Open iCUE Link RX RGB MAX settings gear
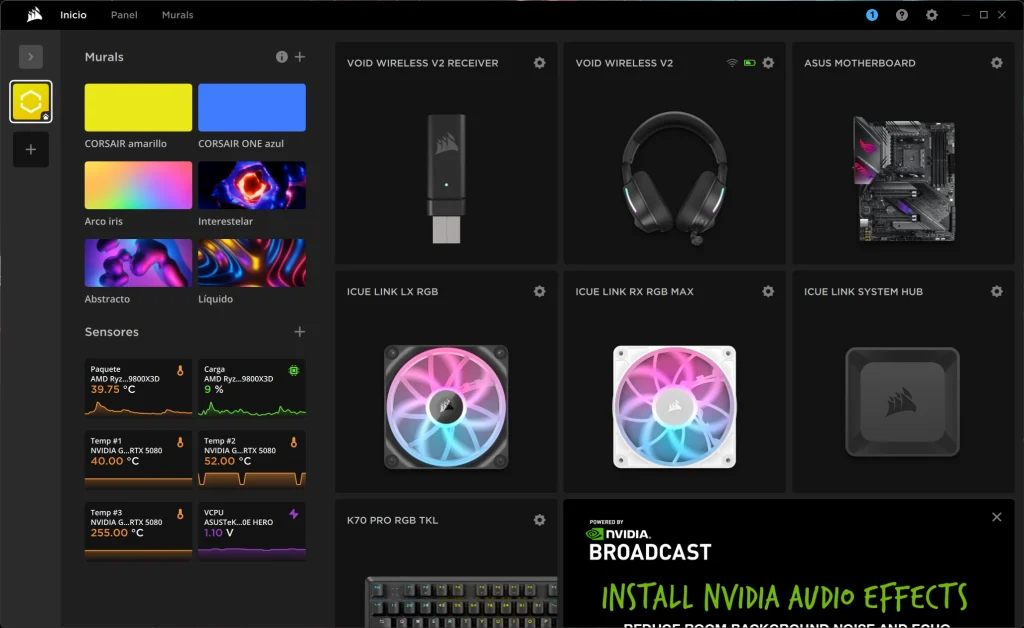This screenshot has width=1024, height=628. click(x=768, y=291)
